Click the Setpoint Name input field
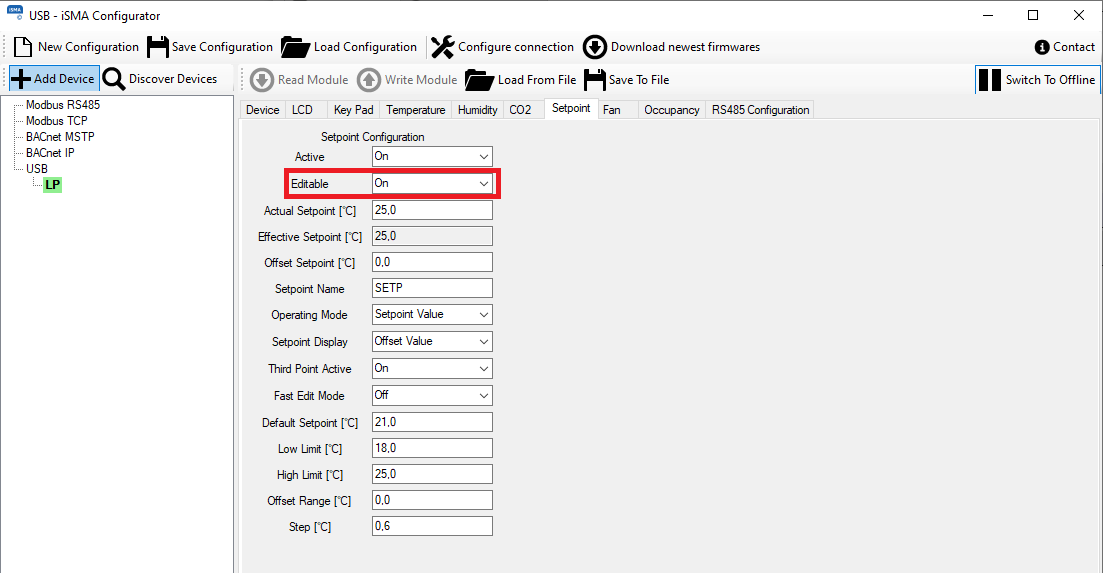Screen dimensions: 1103x573 (x=432, y=288)
